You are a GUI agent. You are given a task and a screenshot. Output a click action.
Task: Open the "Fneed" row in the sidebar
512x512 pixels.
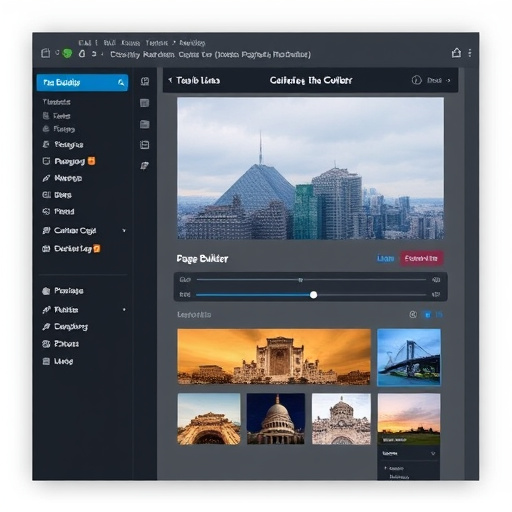(58, 211)
